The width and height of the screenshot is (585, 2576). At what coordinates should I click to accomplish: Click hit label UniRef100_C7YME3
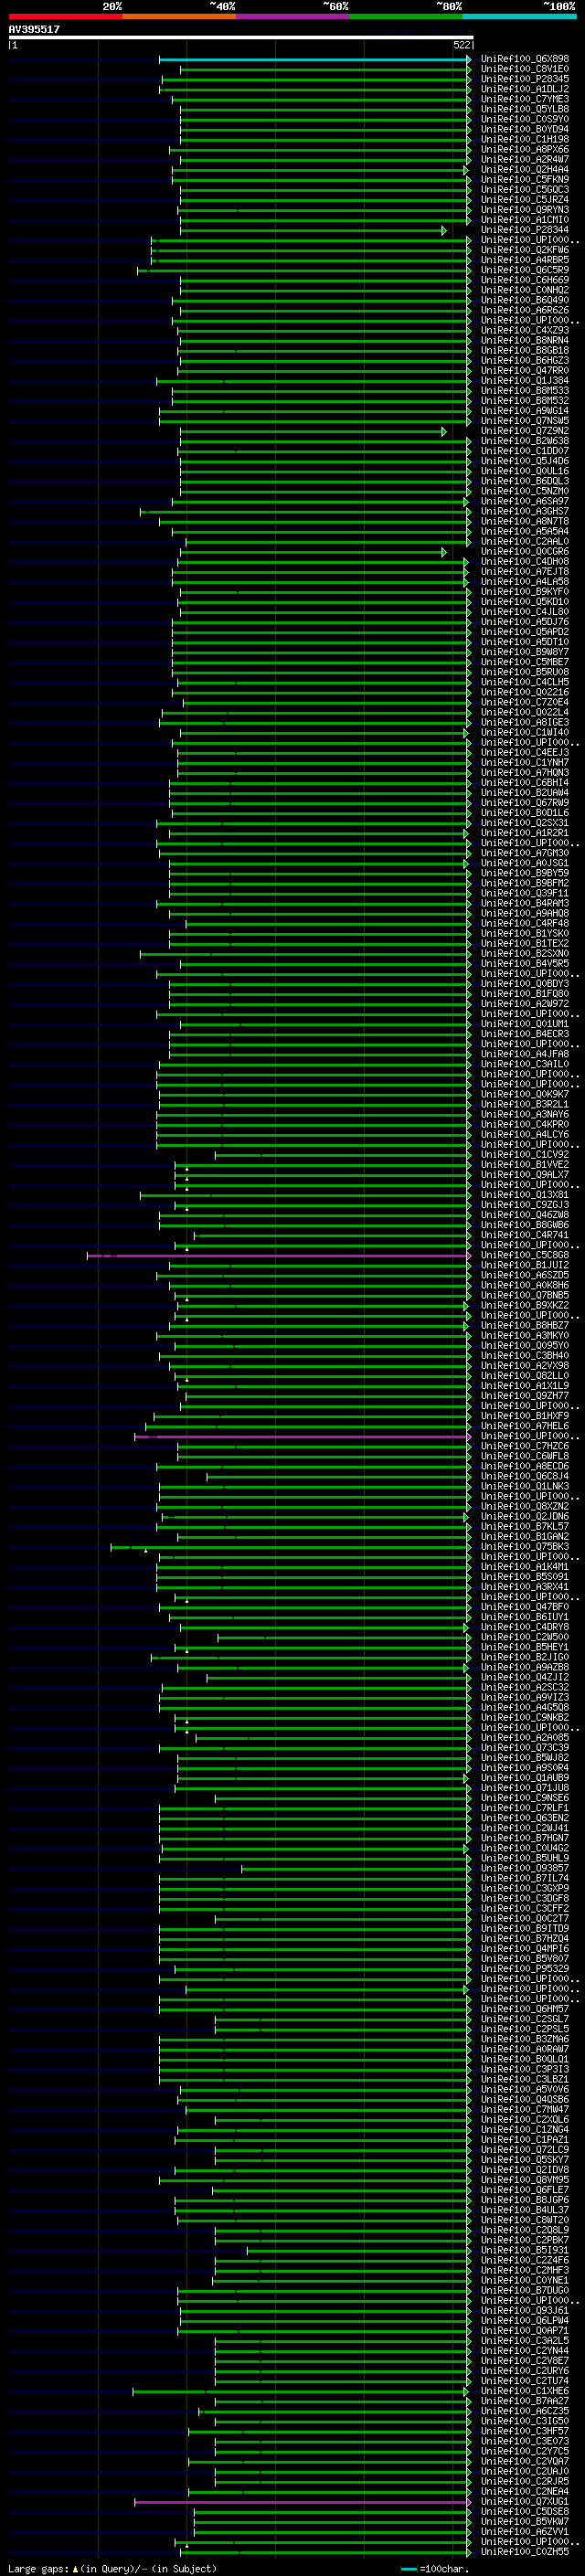524,99
